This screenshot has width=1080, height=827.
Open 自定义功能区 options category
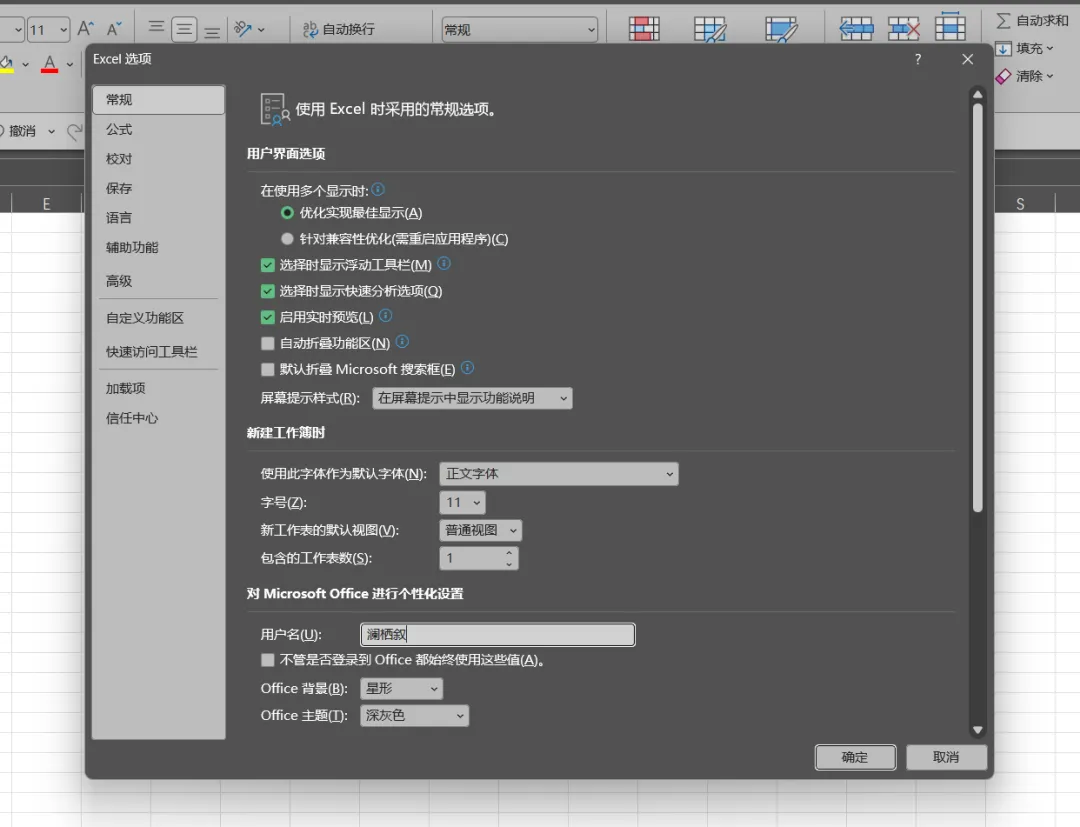point(158,318)
